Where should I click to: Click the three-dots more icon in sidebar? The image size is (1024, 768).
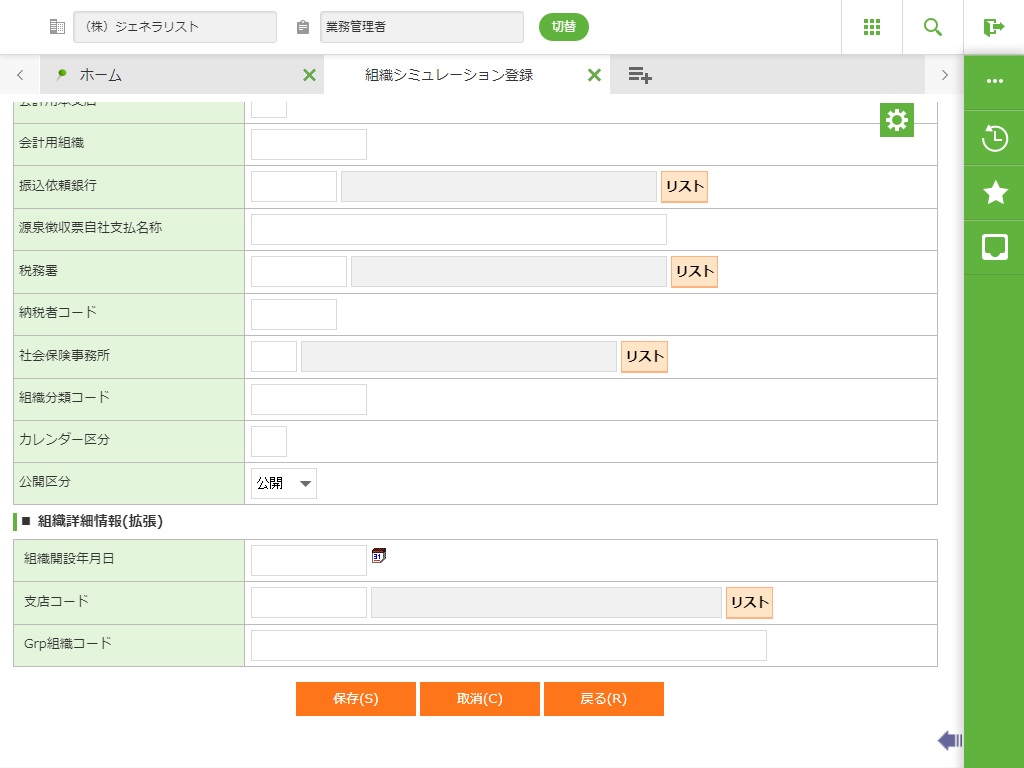click(x=995, y=81)
